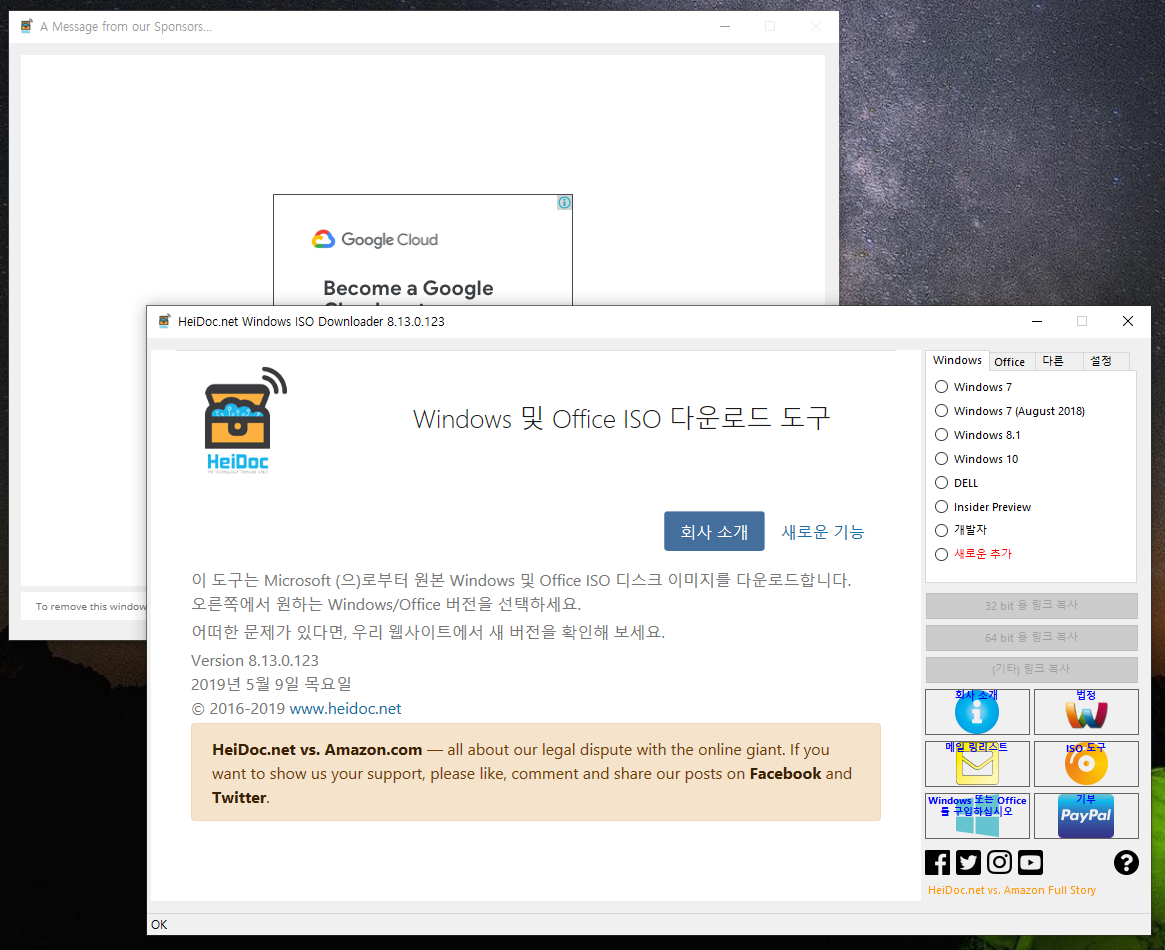Image resolution: width=1165 pixels, height=950 pixels.
Task: Click the ad info icon in sponsor window
Action: (565, 202)
